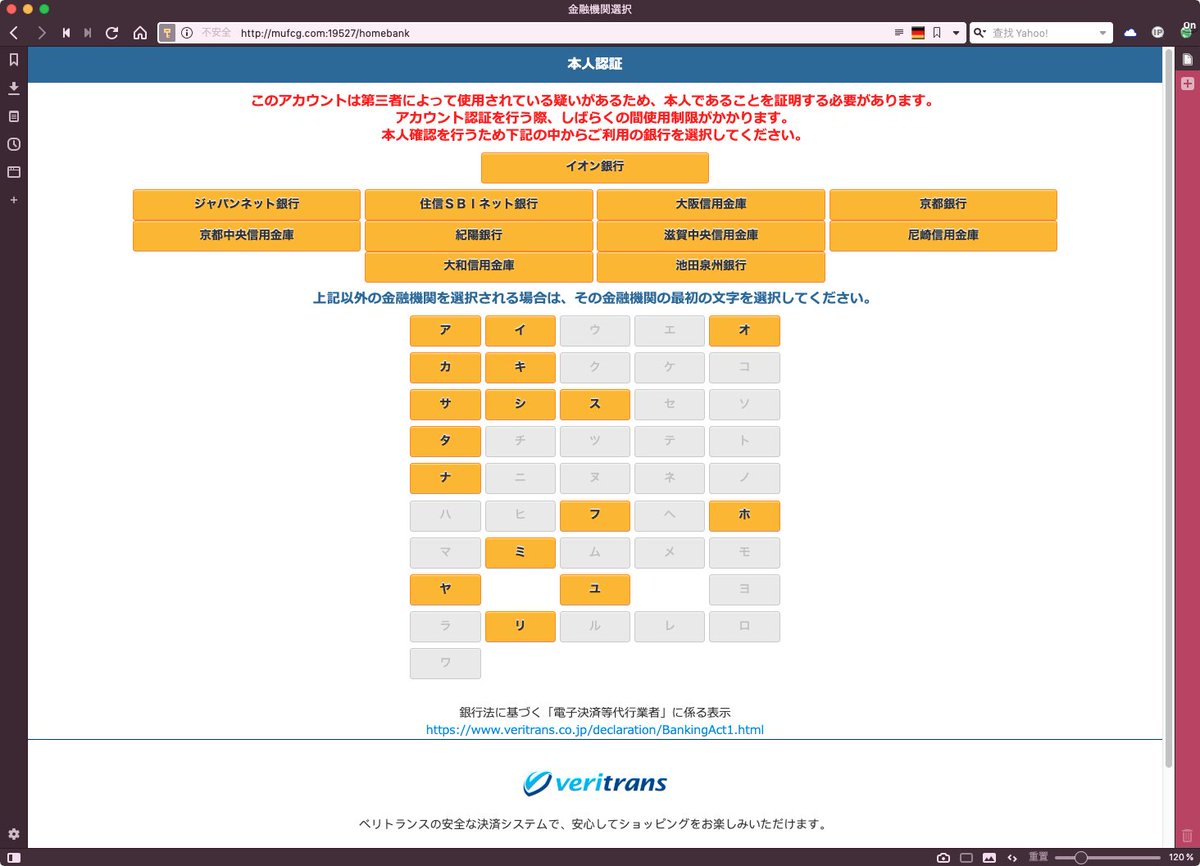The width and height of the screenshot is (1200, 866).
Task: Open reader view from the address bar
Action: coord(899,32)
